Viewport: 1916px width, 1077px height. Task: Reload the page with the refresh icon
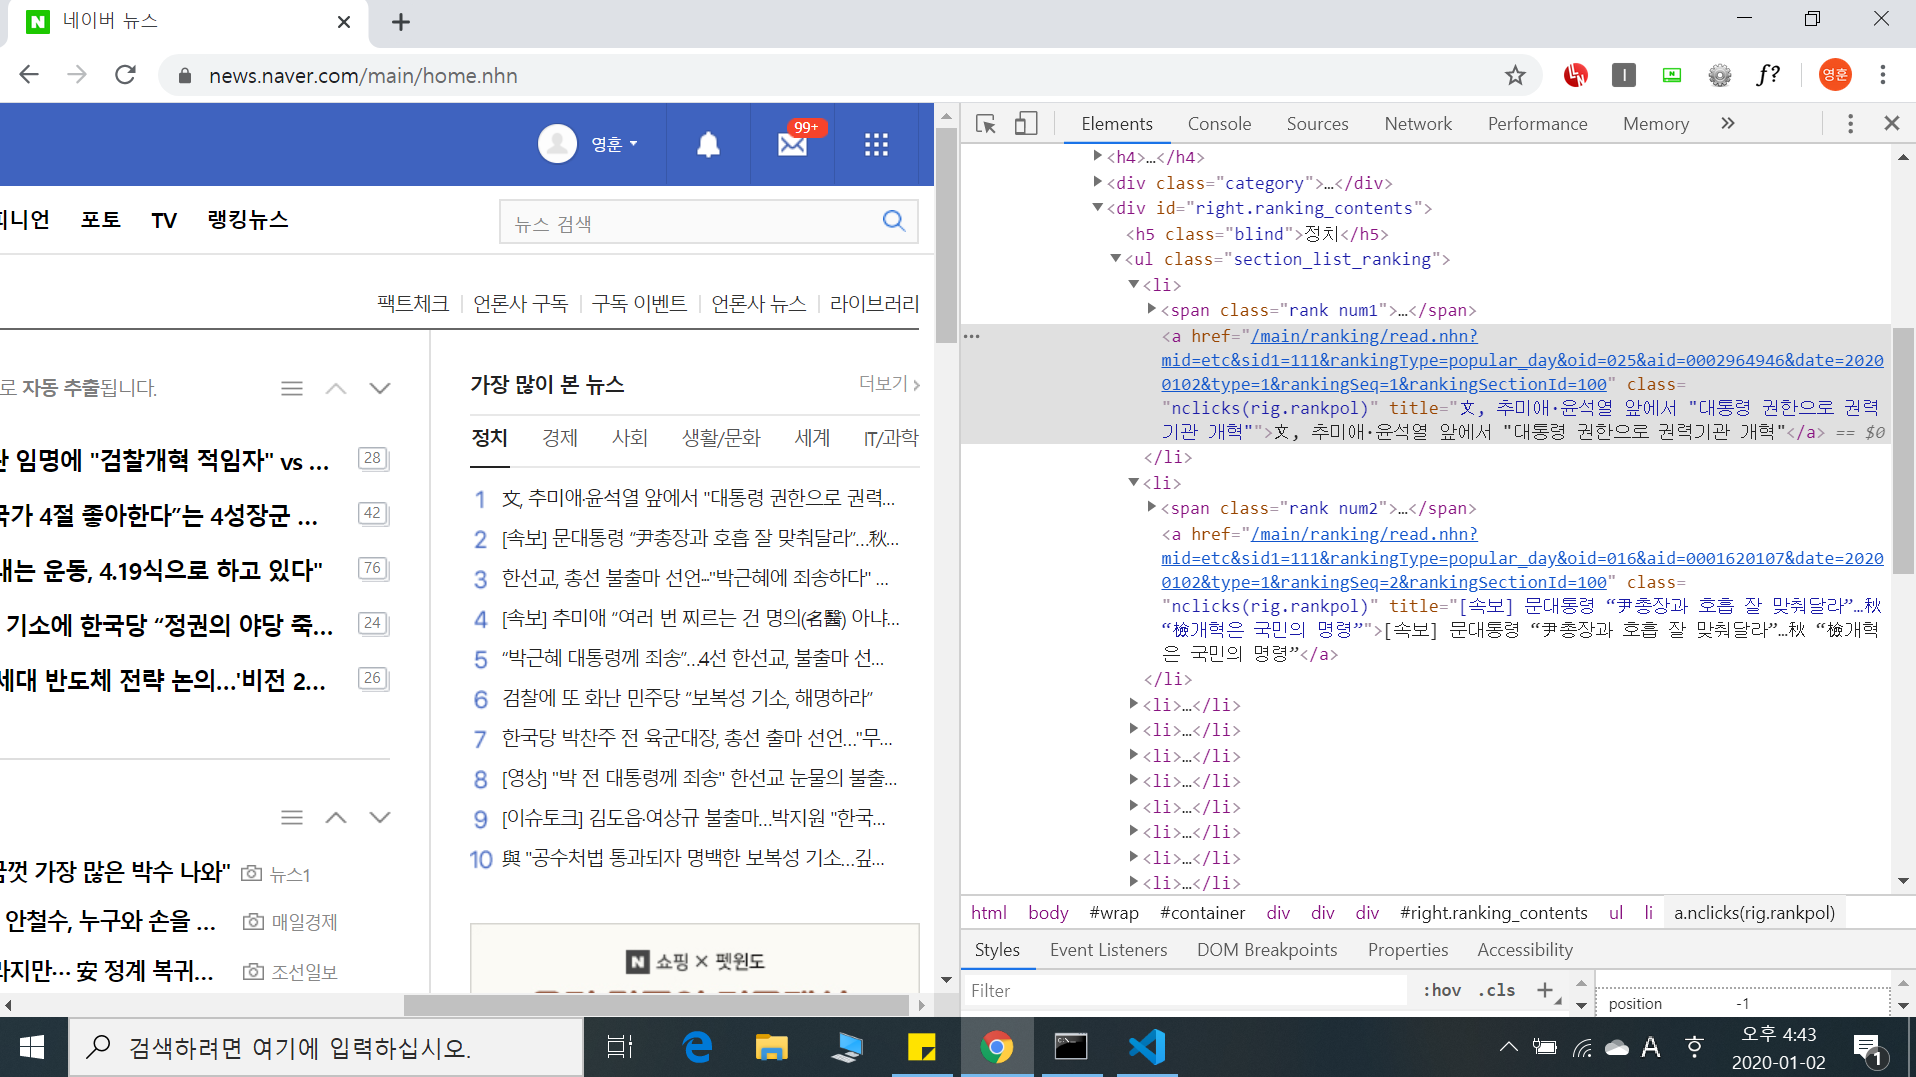[125, 75]
